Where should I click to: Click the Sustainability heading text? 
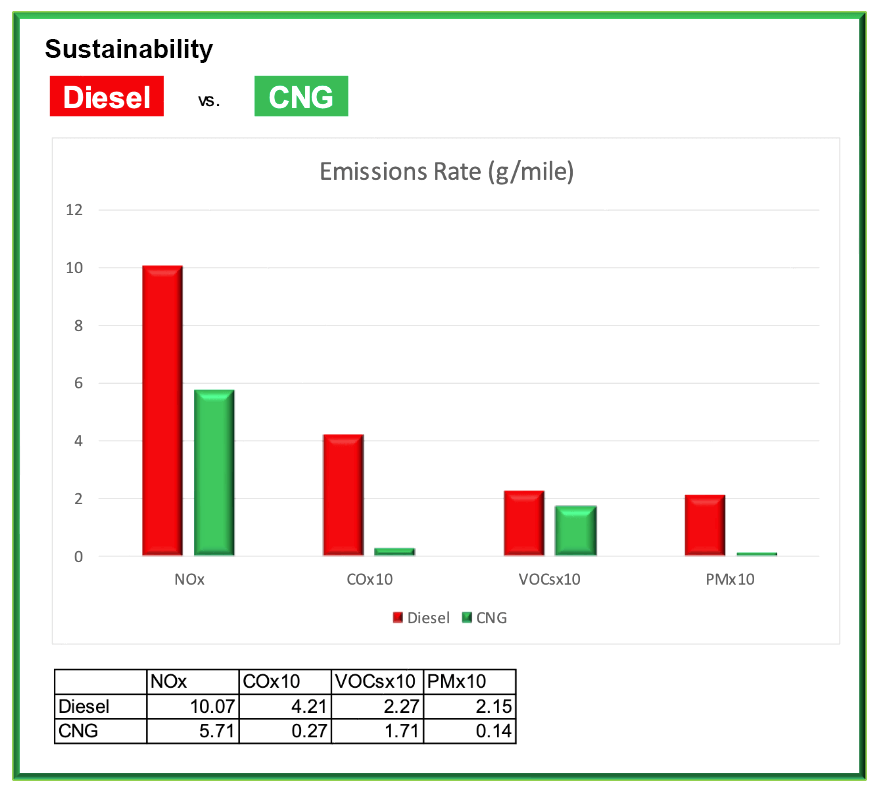click(x=129, y=48)
